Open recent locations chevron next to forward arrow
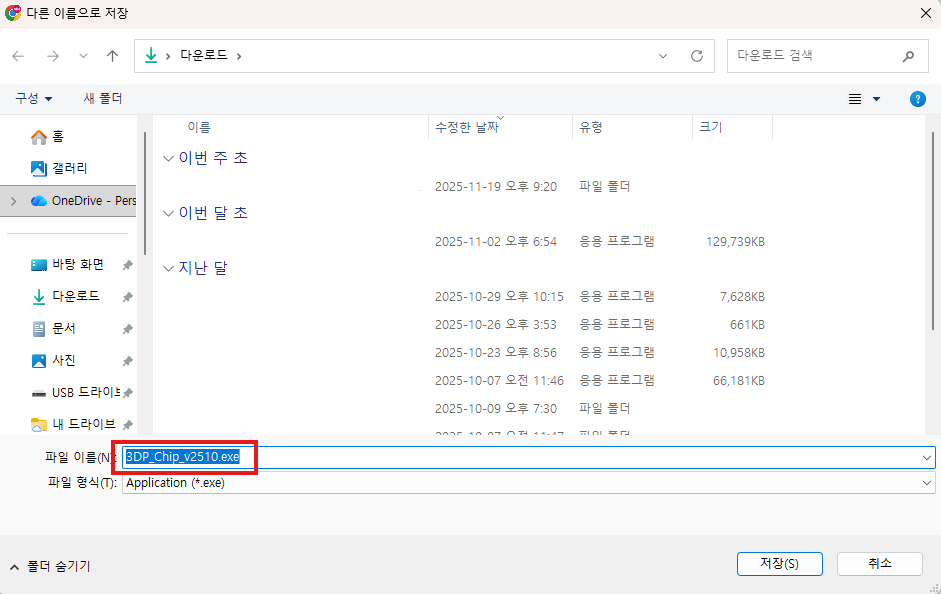This screenshot has width=941, height=594. [x=83, y=56]
